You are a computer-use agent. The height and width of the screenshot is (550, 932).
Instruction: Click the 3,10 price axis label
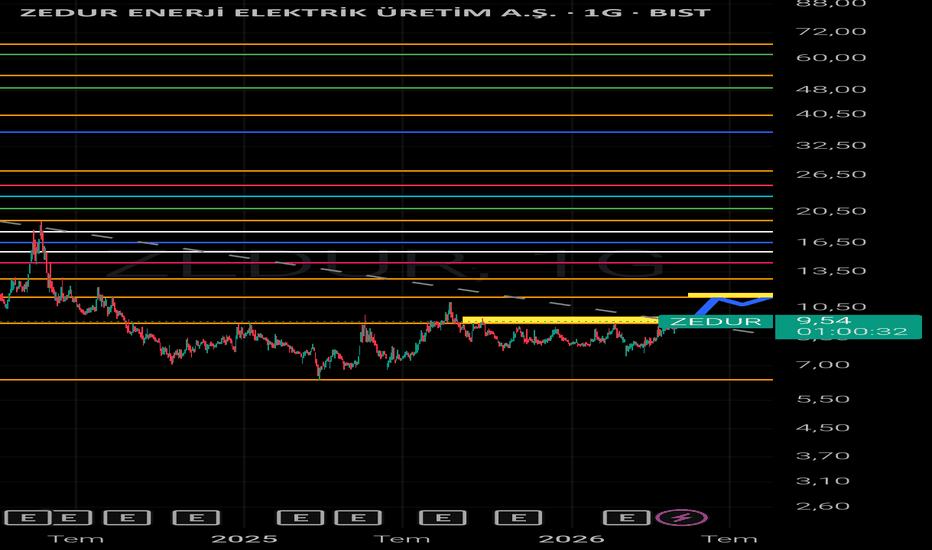[823, 481]
